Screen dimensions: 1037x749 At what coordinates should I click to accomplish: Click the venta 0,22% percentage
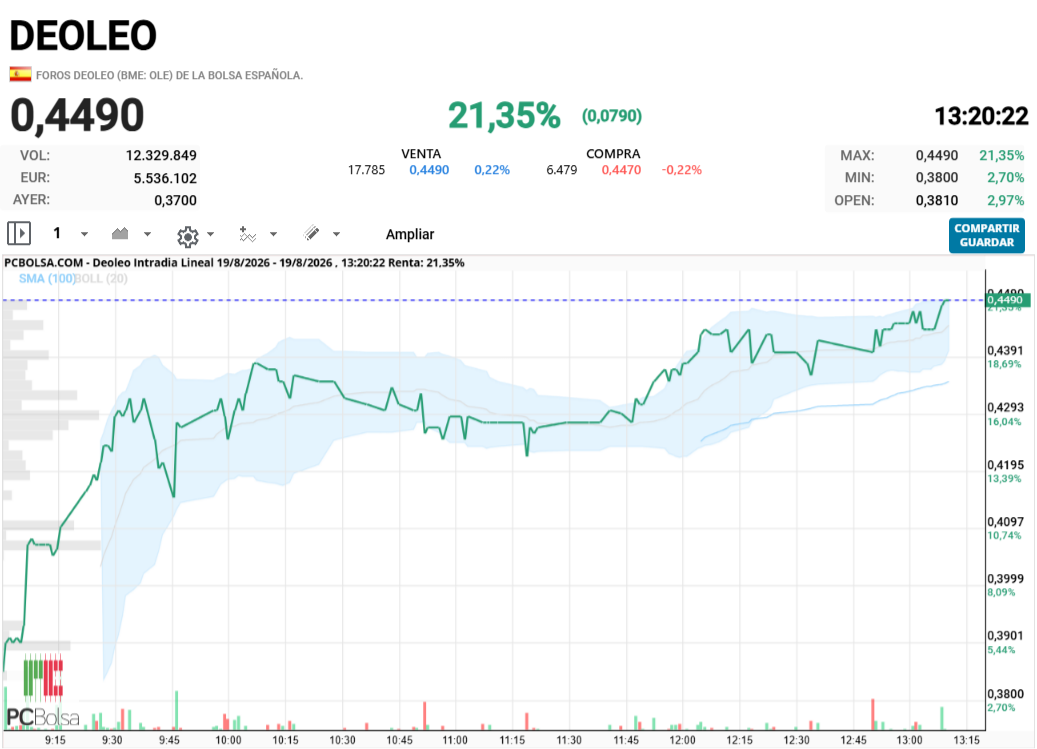point(492,170)
